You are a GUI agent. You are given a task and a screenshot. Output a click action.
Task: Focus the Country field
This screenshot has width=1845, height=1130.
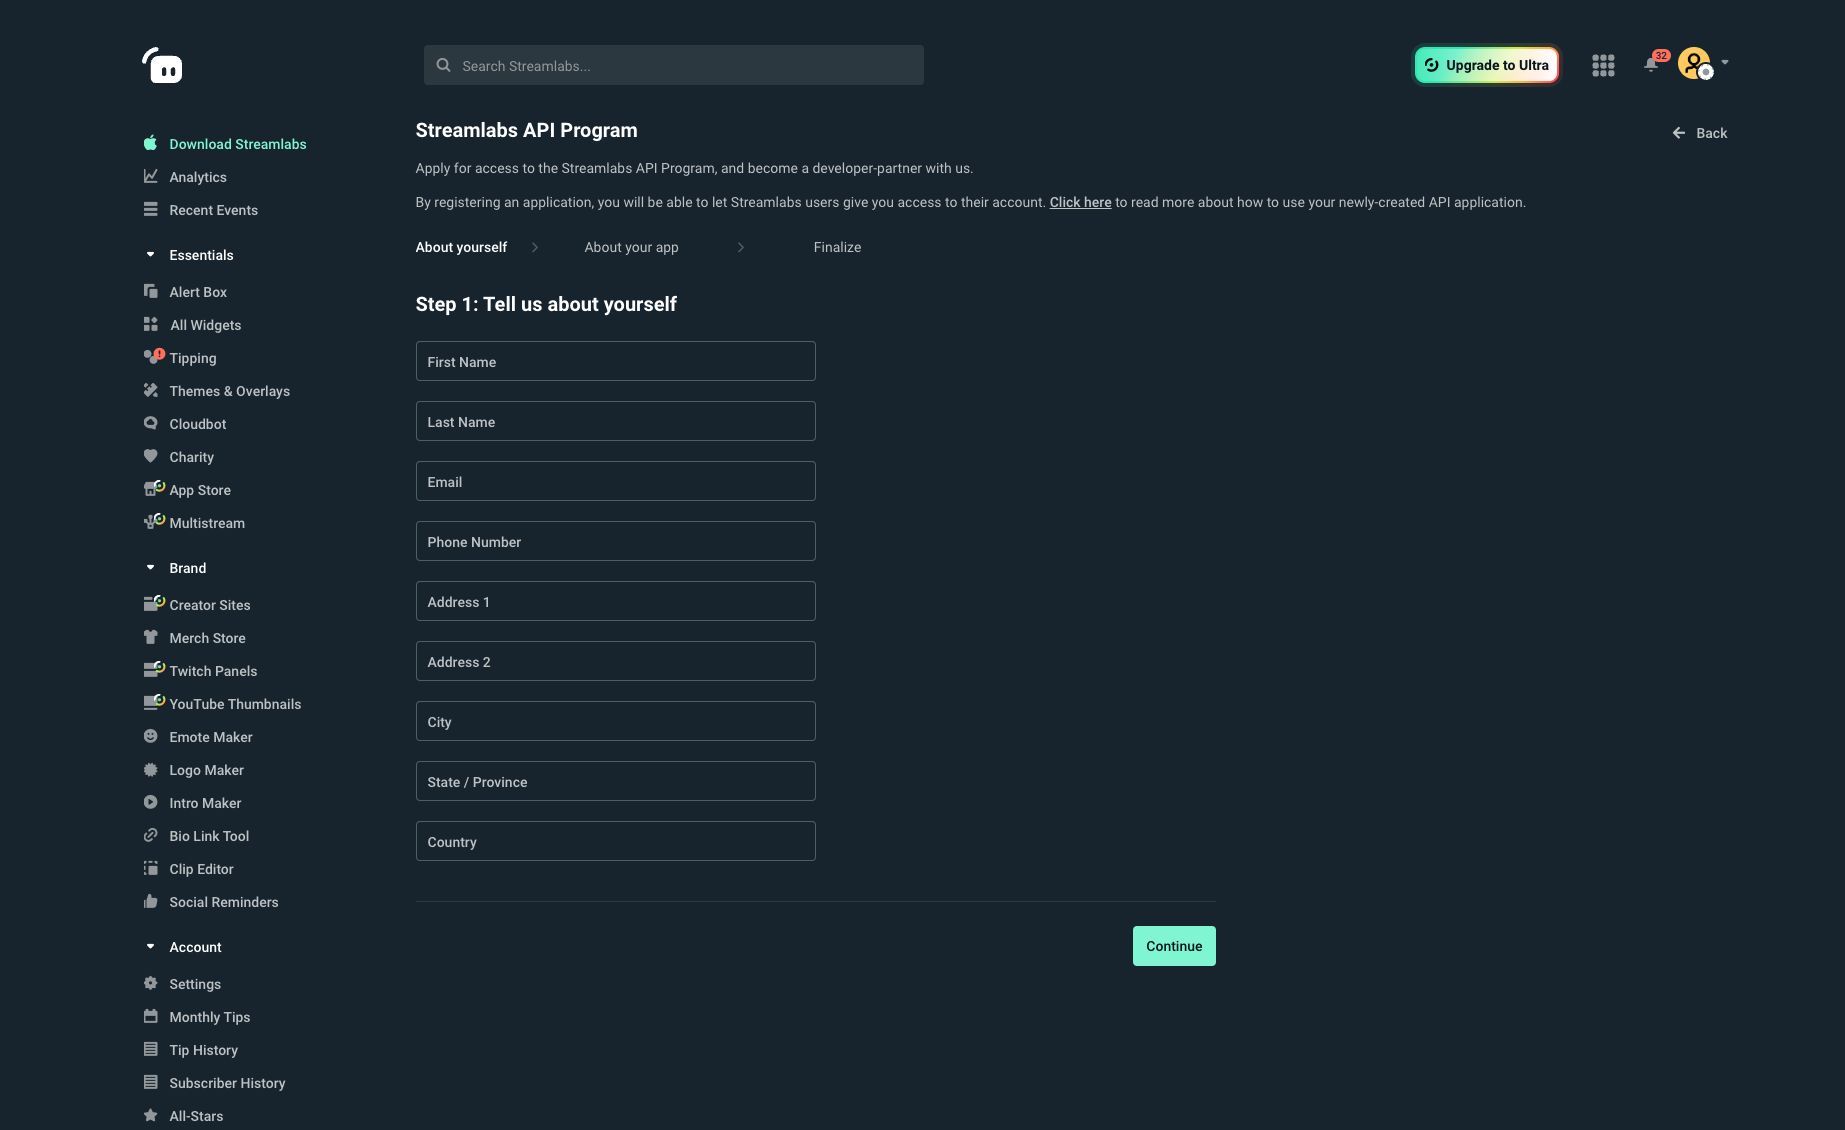[x=615, y=841]
